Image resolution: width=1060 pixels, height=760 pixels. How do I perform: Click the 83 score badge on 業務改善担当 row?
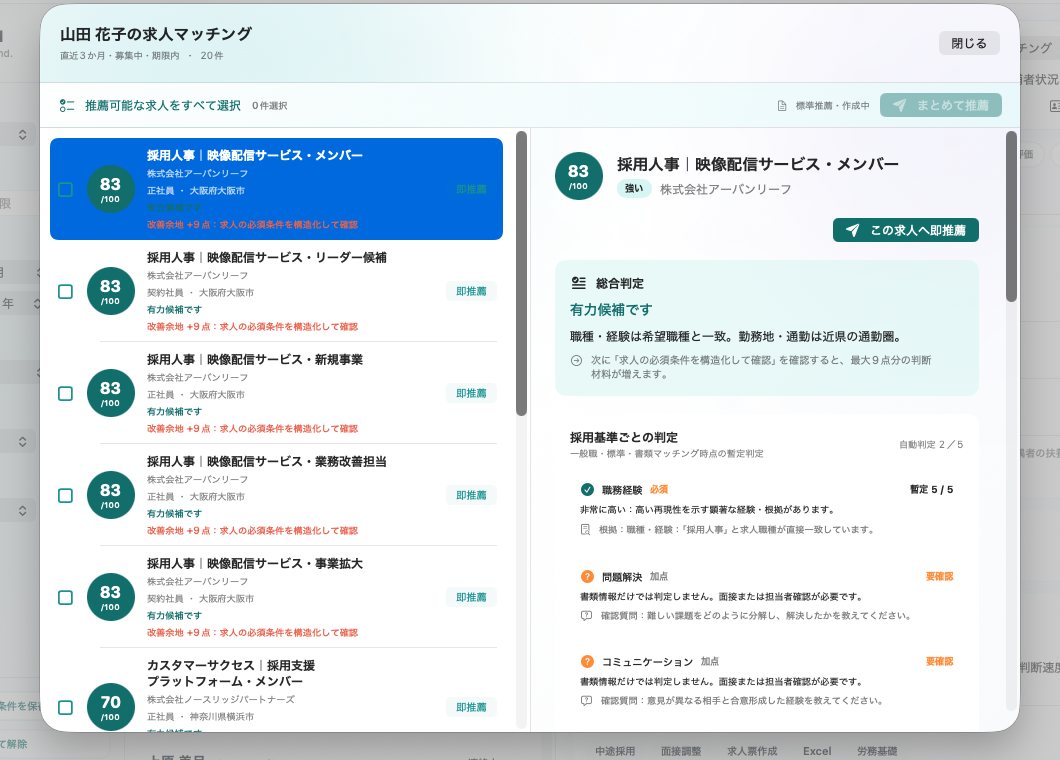[111, 496]
